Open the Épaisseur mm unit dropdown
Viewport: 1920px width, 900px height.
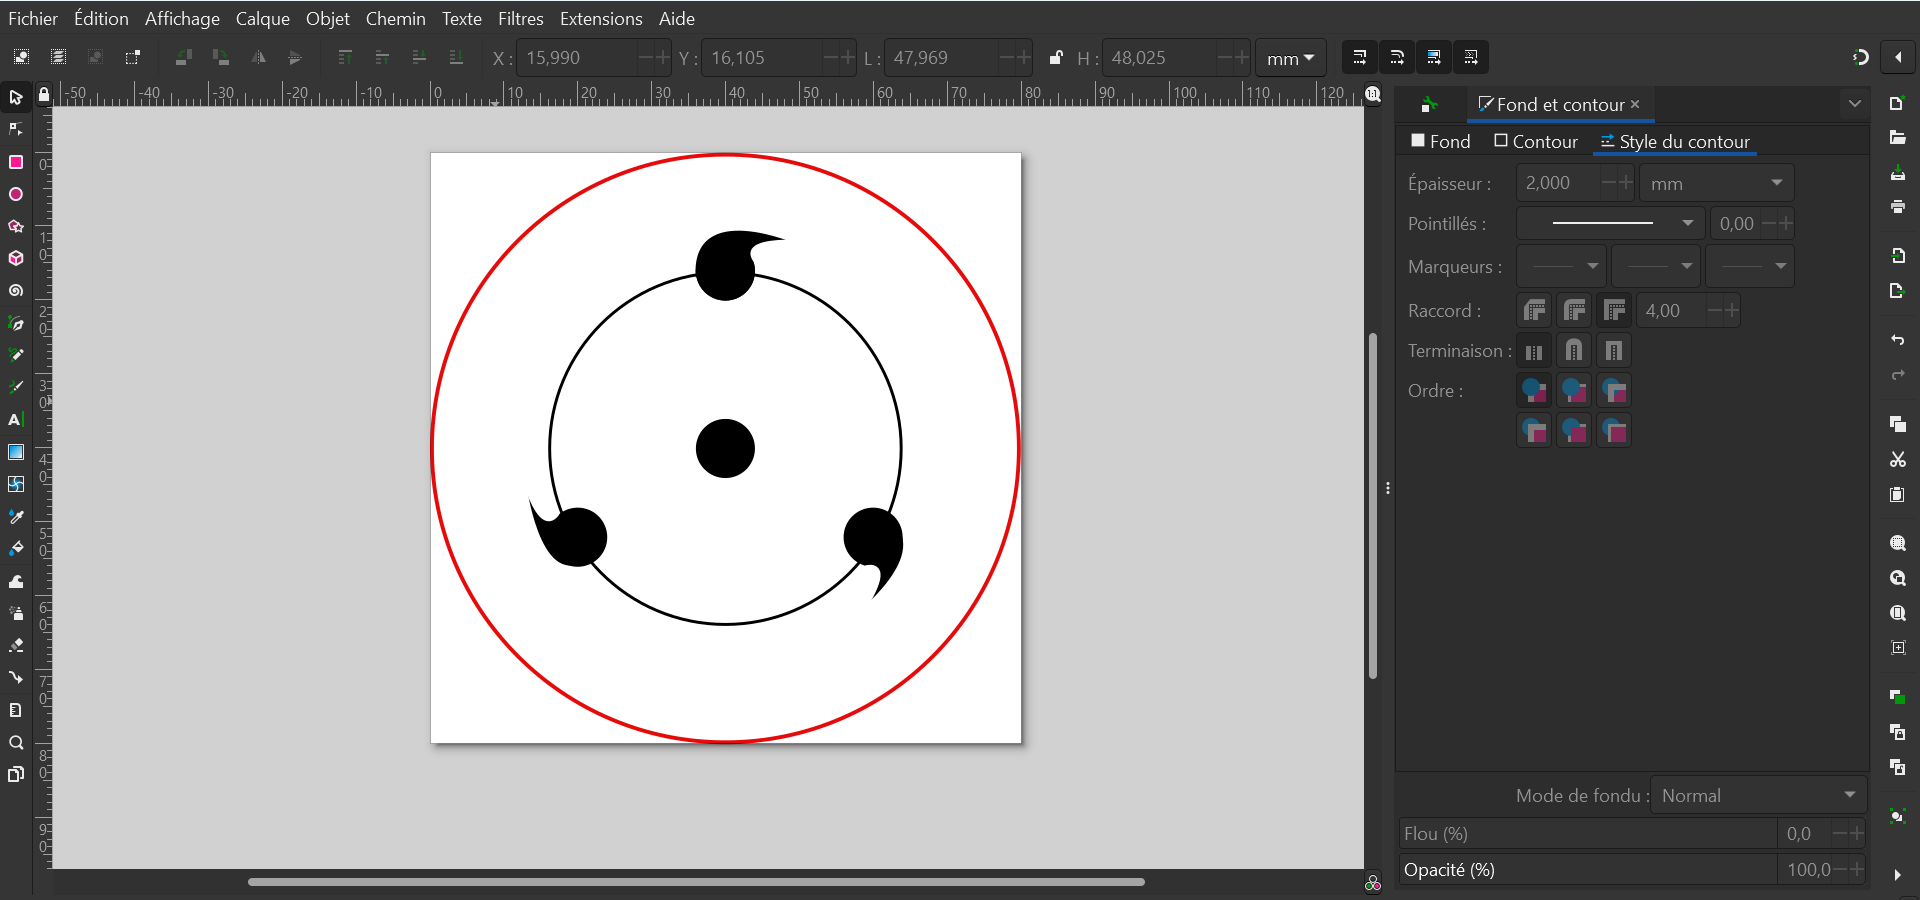(x=1716, y=183)
